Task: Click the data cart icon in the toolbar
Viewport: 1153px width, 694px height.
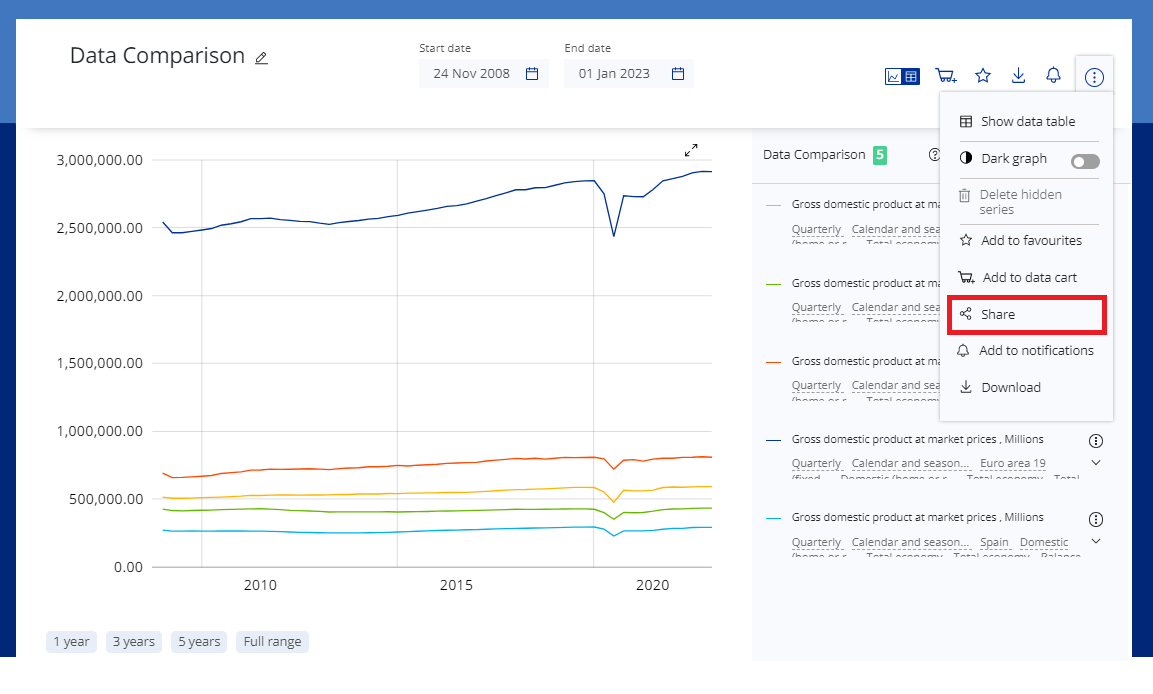Action: pos(945,76)
